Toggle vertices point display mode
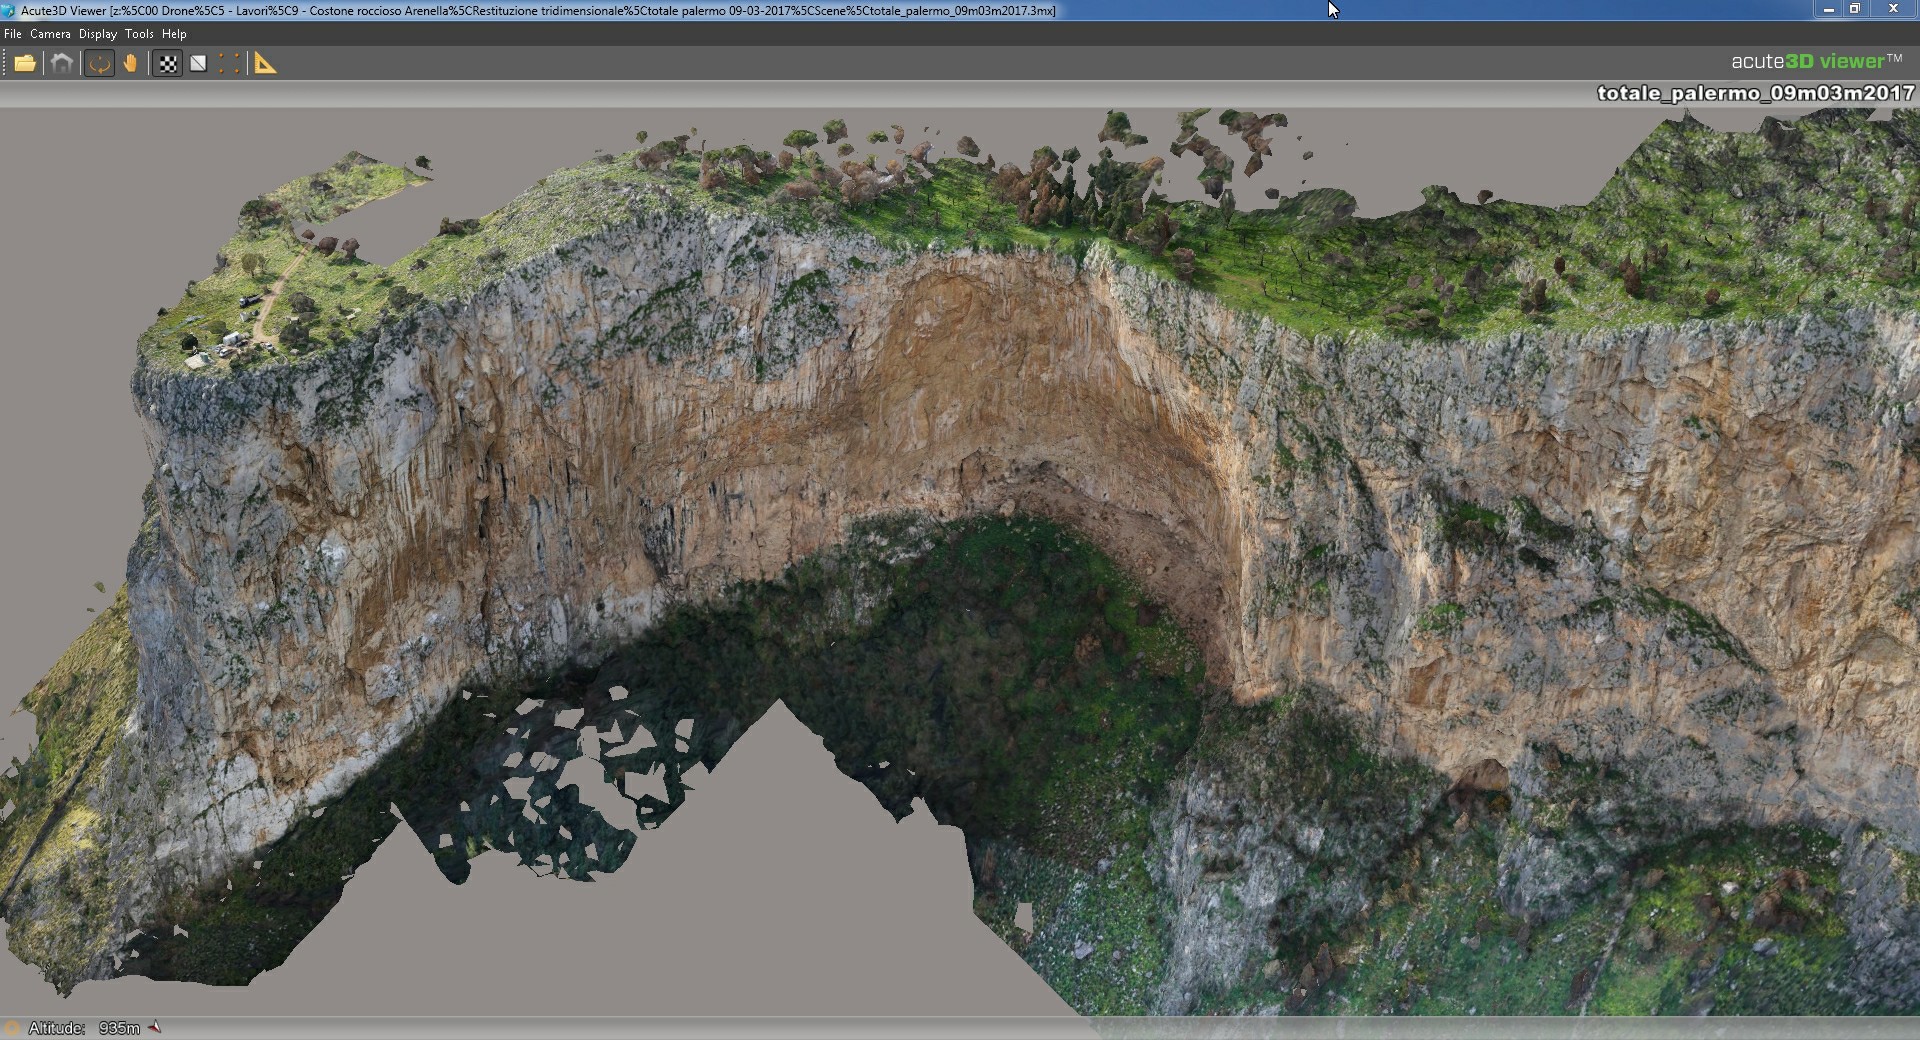The width and height of the screenshot is (1920, 1040). tap(229, 64)
